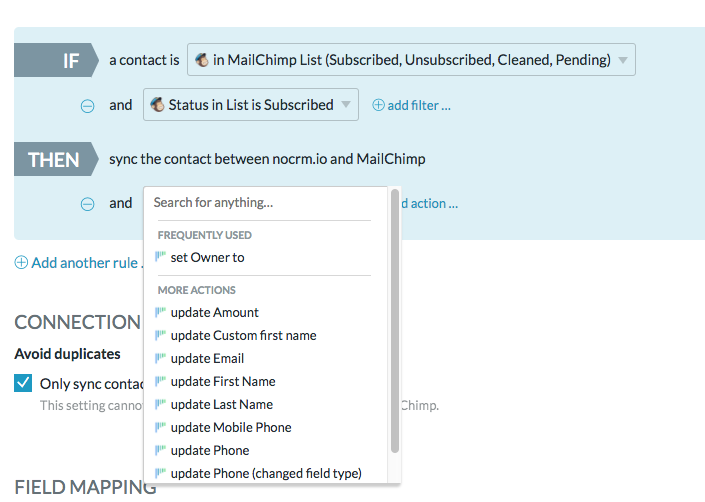Select update Custom first name action
The image size is (705, 502).
pyautogui.click(x=243, y=335)
